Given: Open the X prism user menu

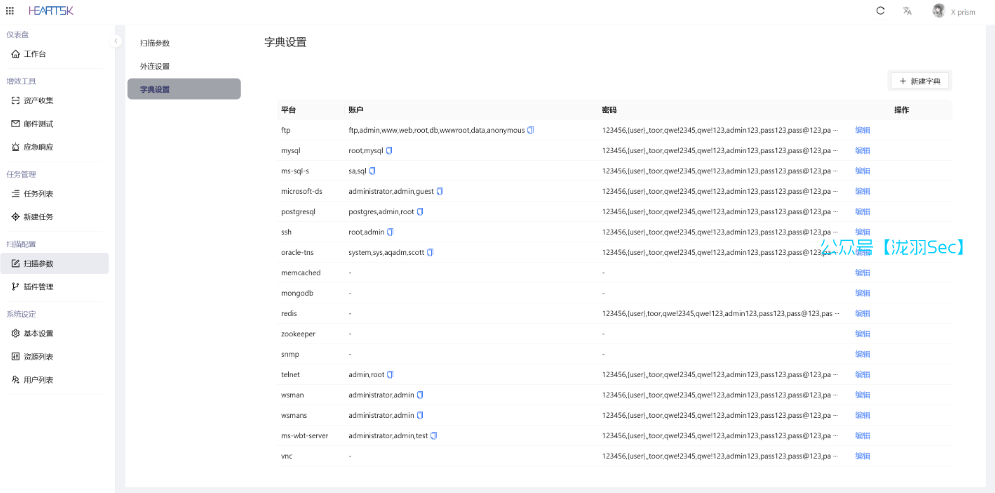Looking at the screenshot, I should click(954, 11).
